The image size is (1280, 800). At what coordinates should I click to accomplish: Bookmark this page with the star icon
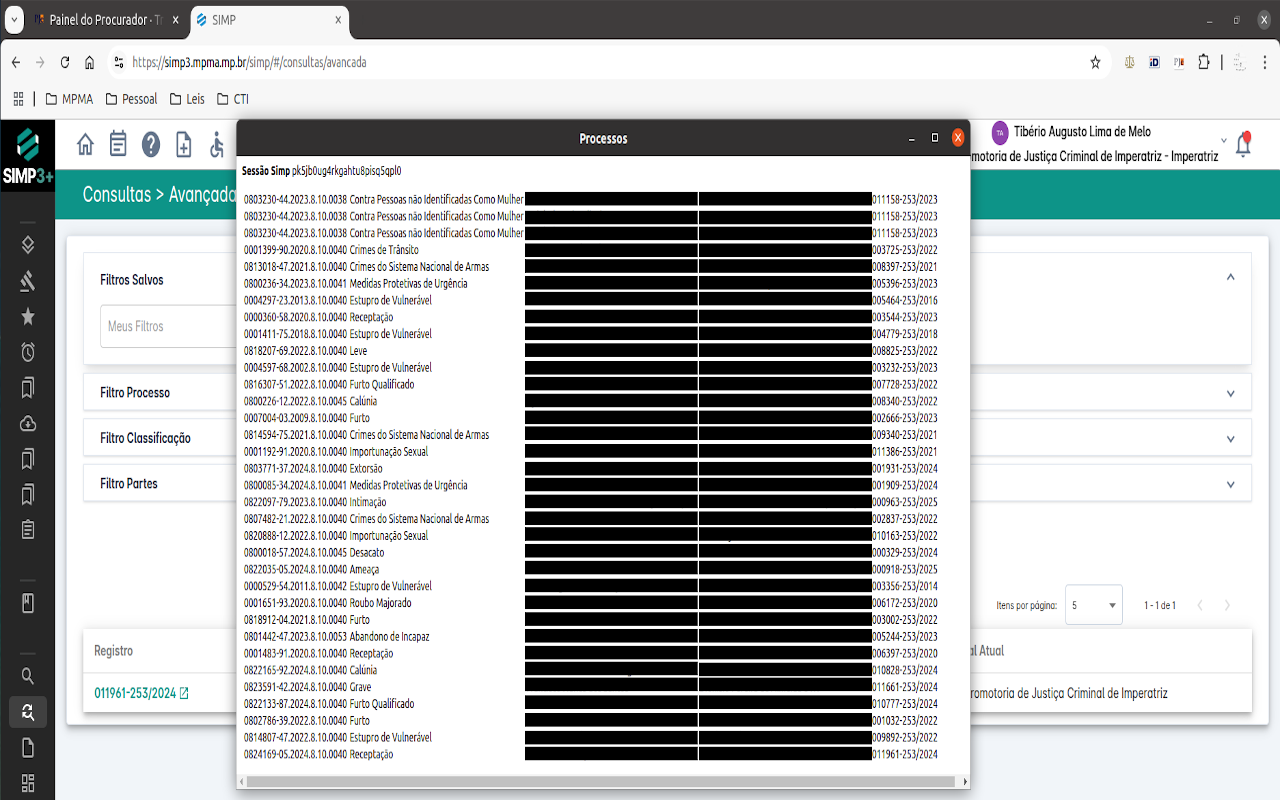1095,62
